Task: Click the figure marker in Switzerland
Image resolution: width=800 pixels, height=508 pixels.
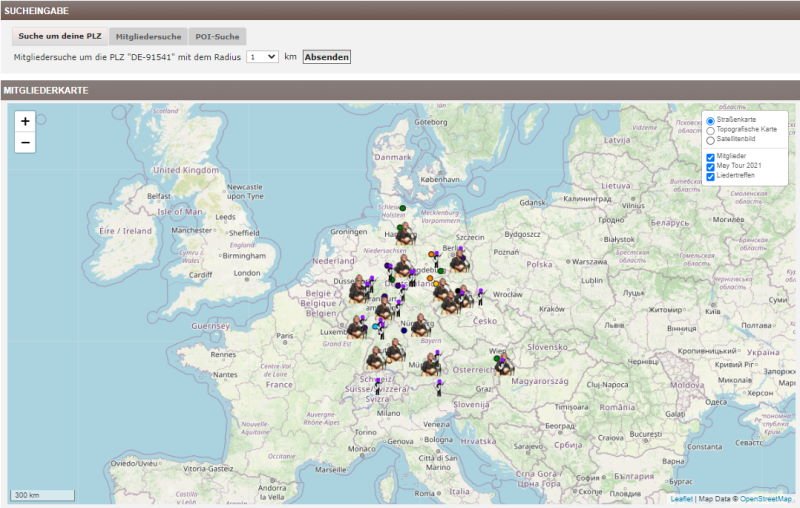Action: point(378,387)
